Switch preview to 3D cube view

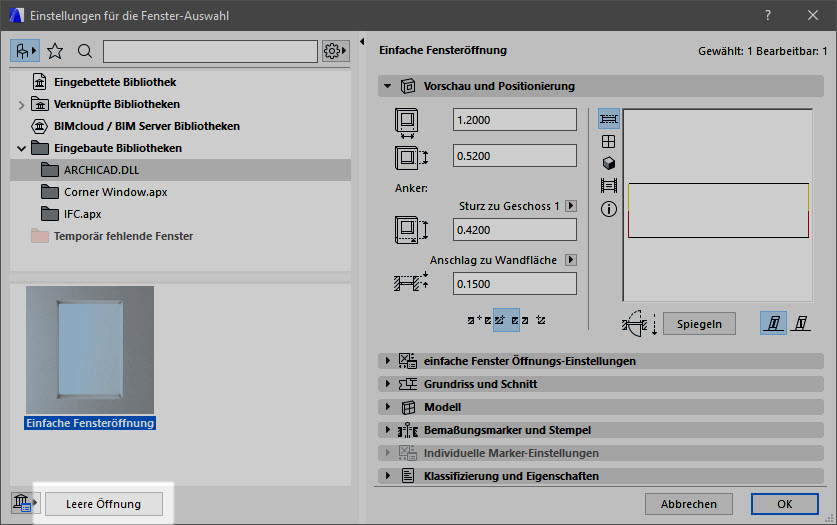click(x=609, y=163)
